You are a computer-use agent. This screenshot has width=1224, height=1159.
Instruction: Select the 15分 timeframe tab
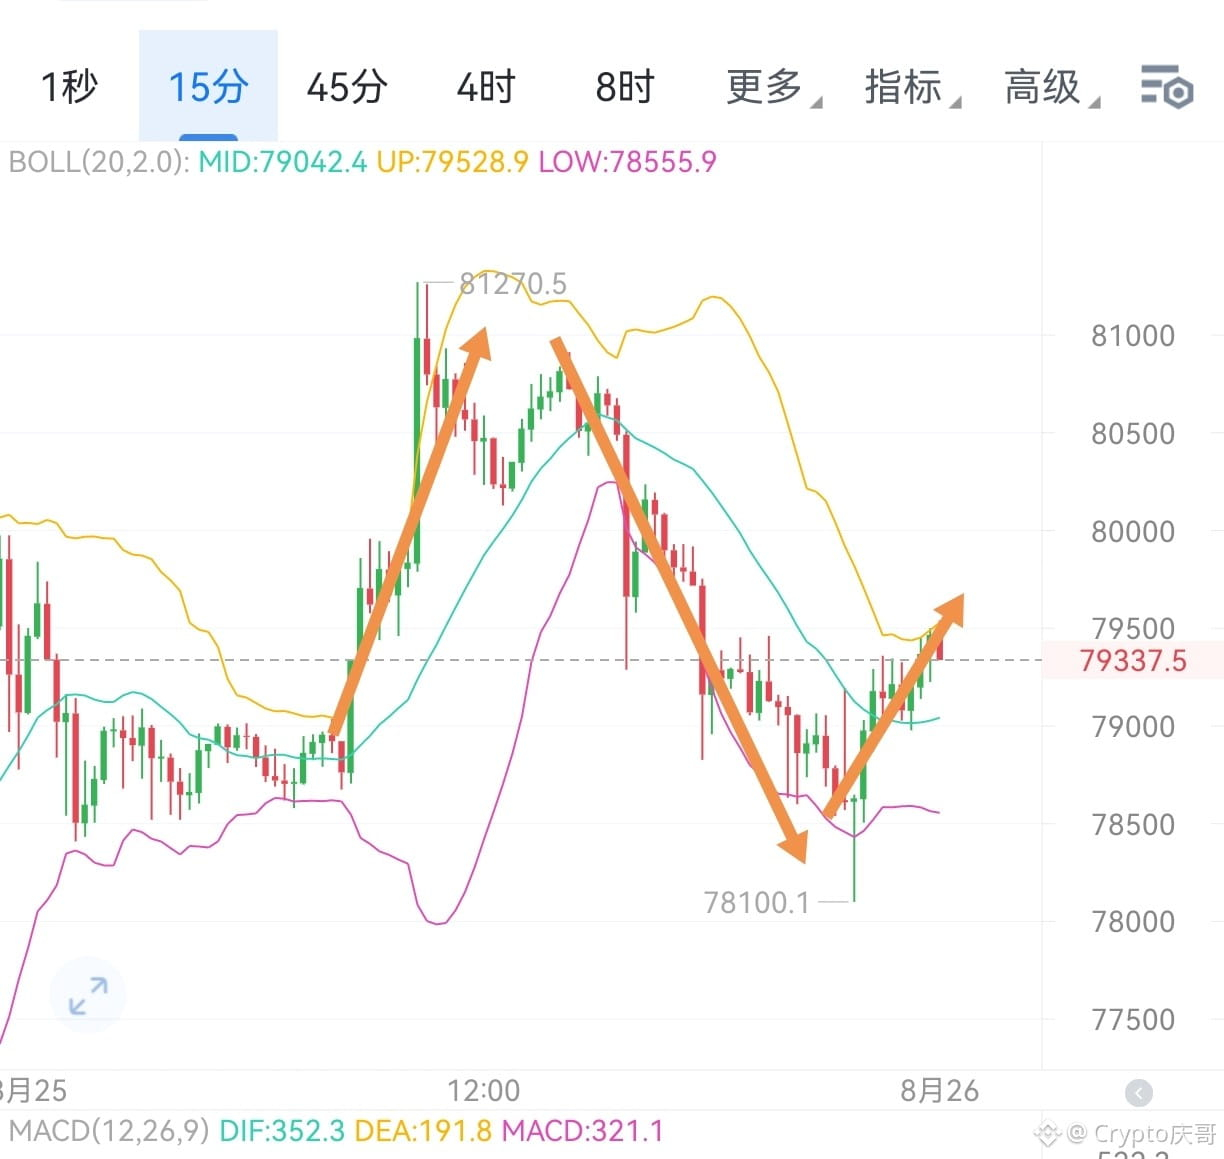point(208,86)
